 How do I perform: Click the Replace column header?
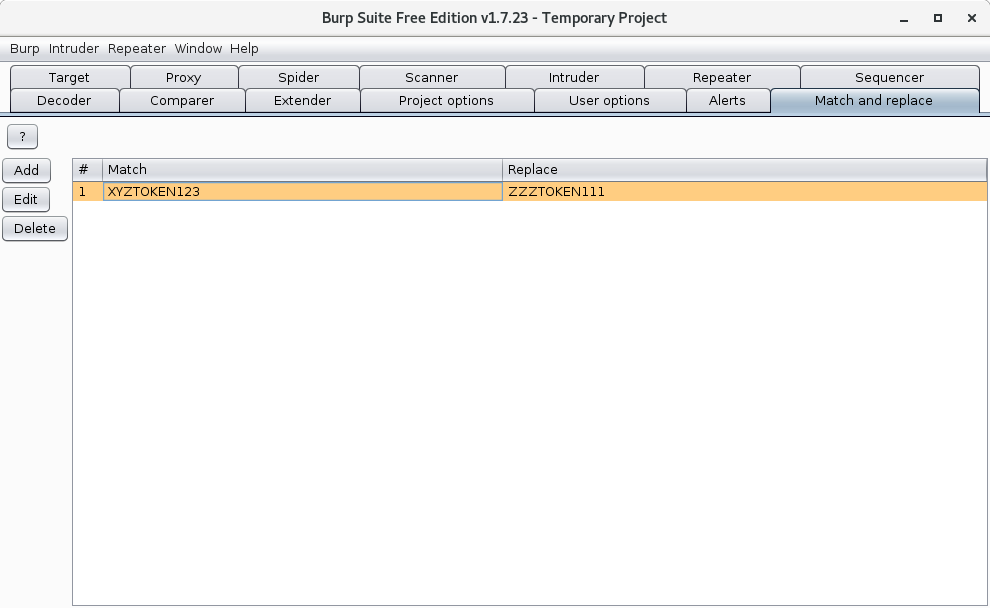pos(744,170)
